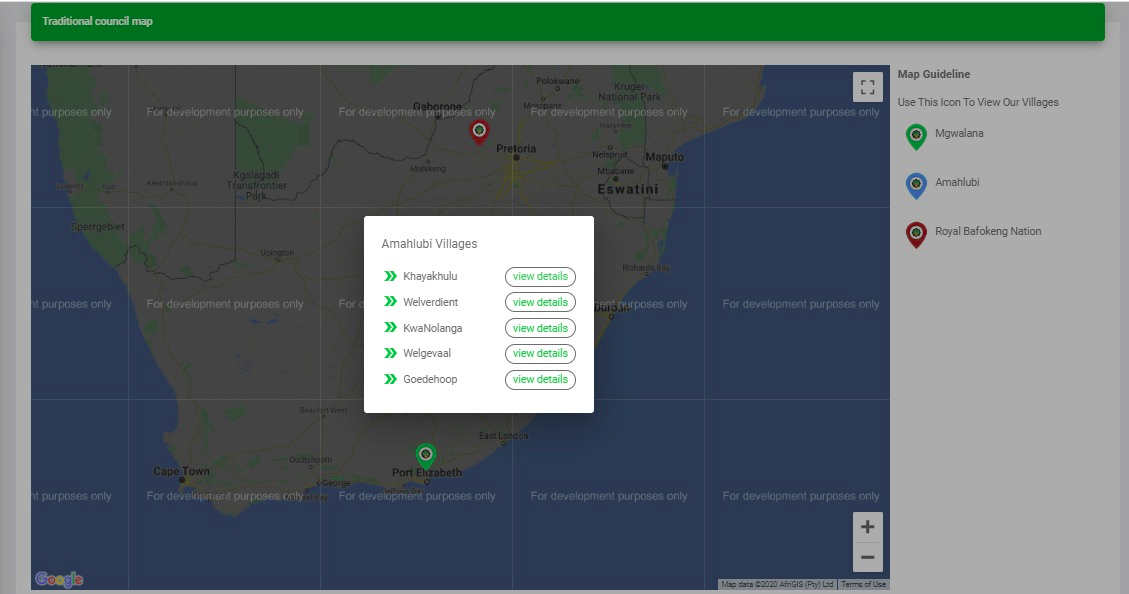Click the Google logo on the map
This screenshot has height=594, width=1129.
[59, 579]
